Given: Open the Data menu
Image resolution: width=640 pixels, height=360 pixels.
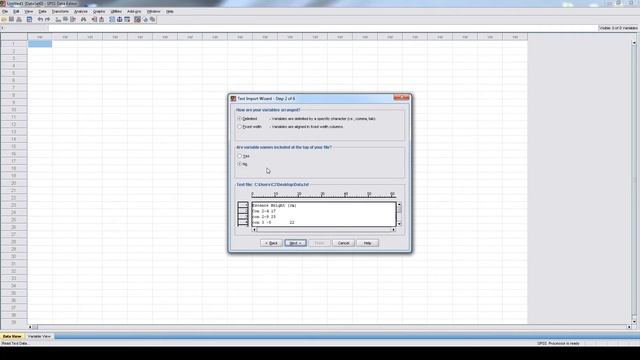Looking at the screenshot, I should pos(42,11).
